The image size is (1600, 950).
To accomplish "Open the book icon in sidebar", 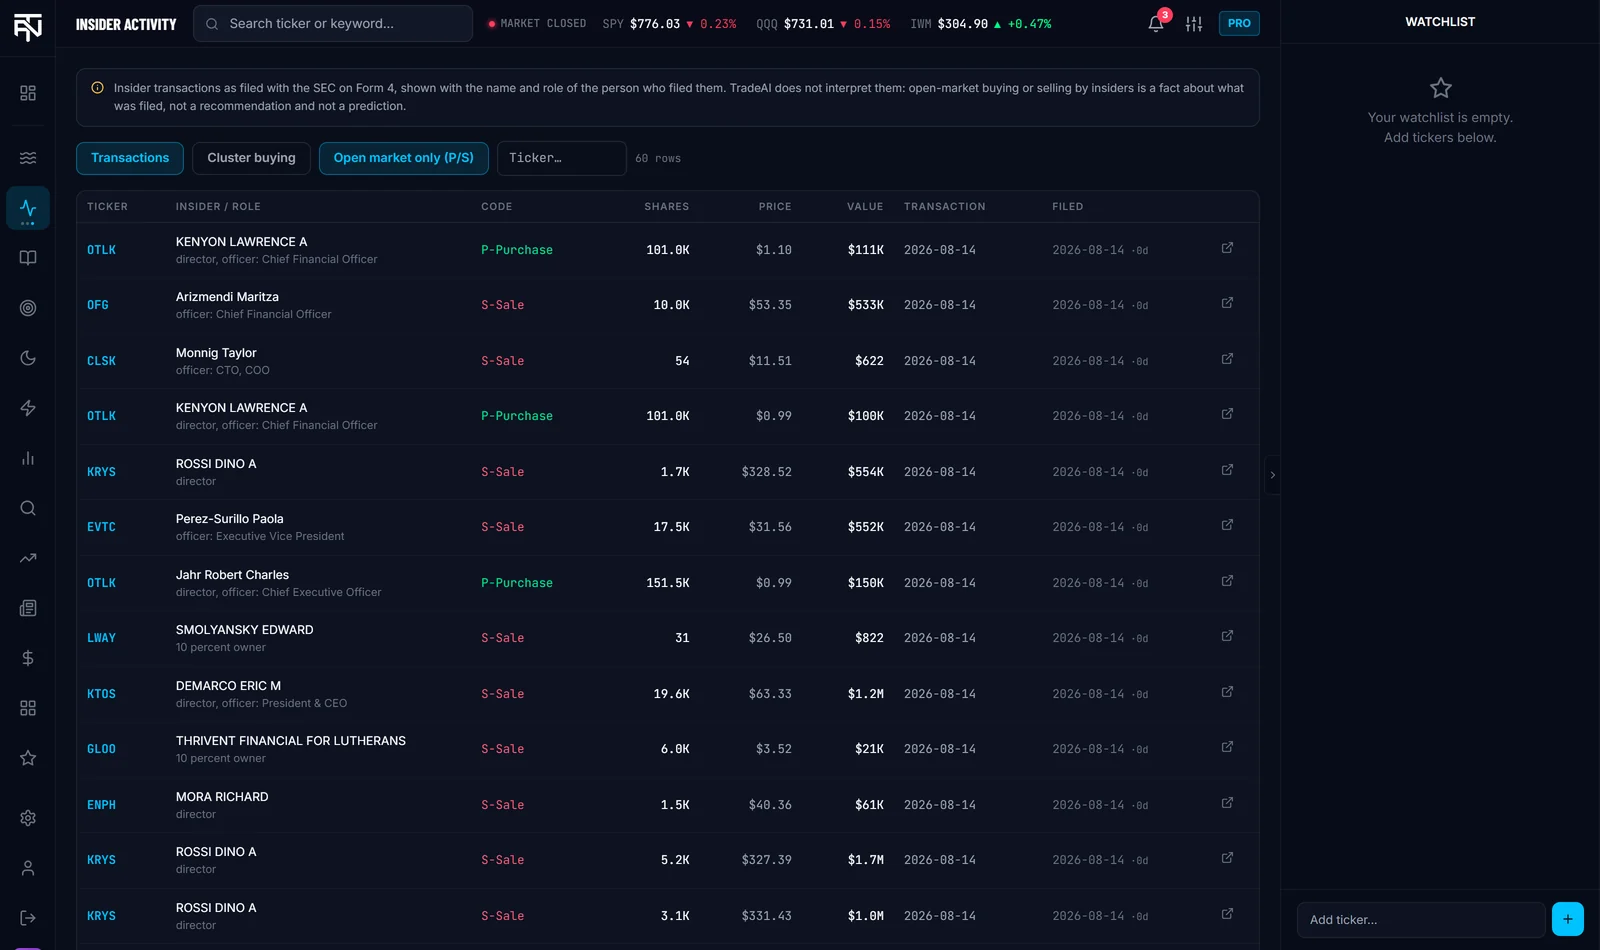I will point(28,258).
